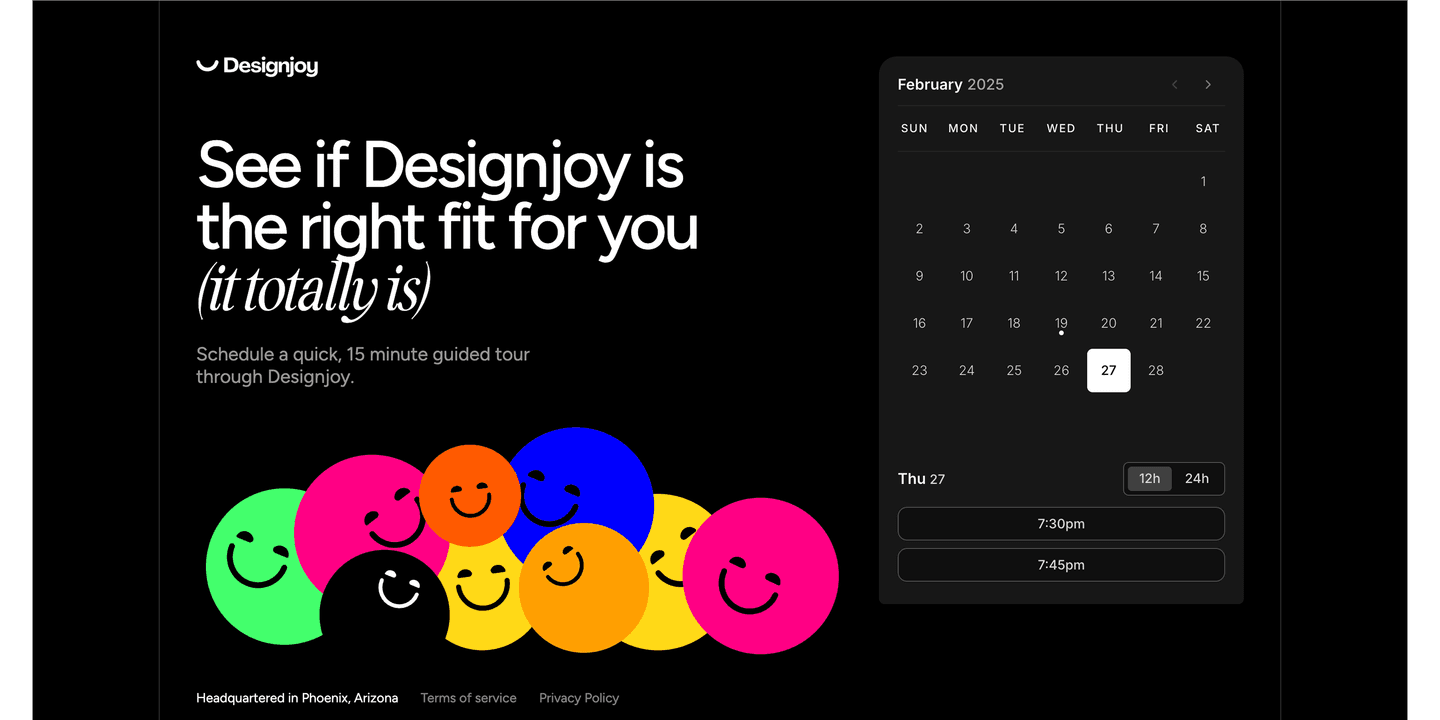Click the SAT column header
1440x720 pixels.
tap(1208, 129)
